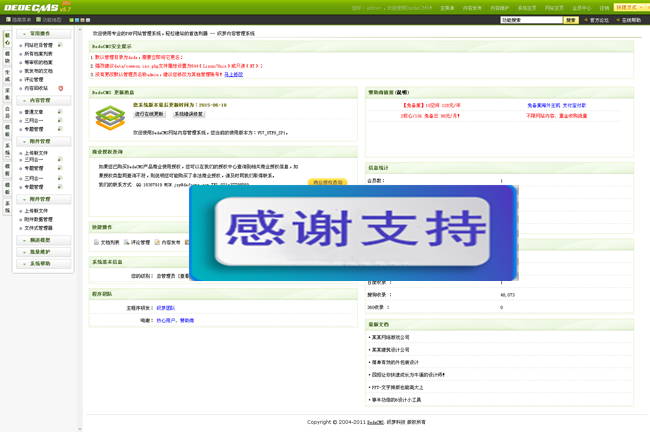The width and height of the screenshot is (650, 432).
Task: Collapse the 内容管理 sidebar section
Action: [x=44, y=100]
